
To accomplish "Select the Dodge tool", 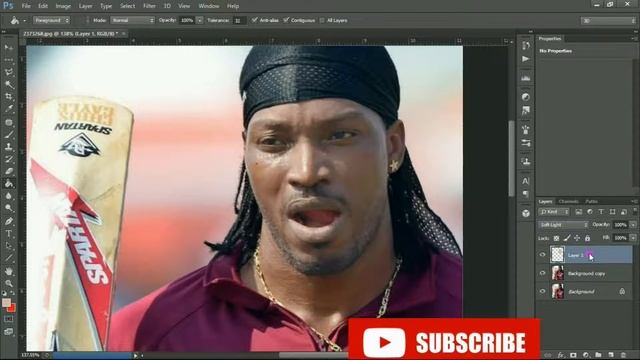I will 9,208.
